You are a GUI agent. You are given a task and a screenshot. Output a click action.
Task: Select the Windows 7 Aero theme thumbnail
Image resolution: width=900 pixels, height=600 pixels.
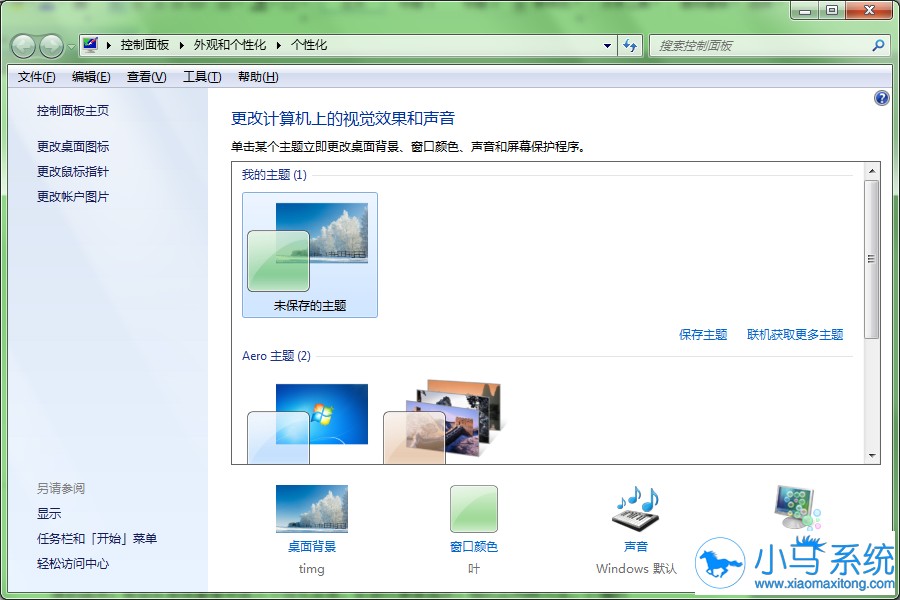308,424
